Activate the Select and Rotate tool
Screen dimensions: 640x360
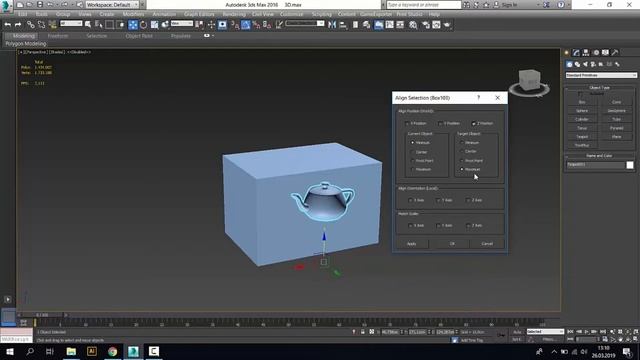click(143, 25)
